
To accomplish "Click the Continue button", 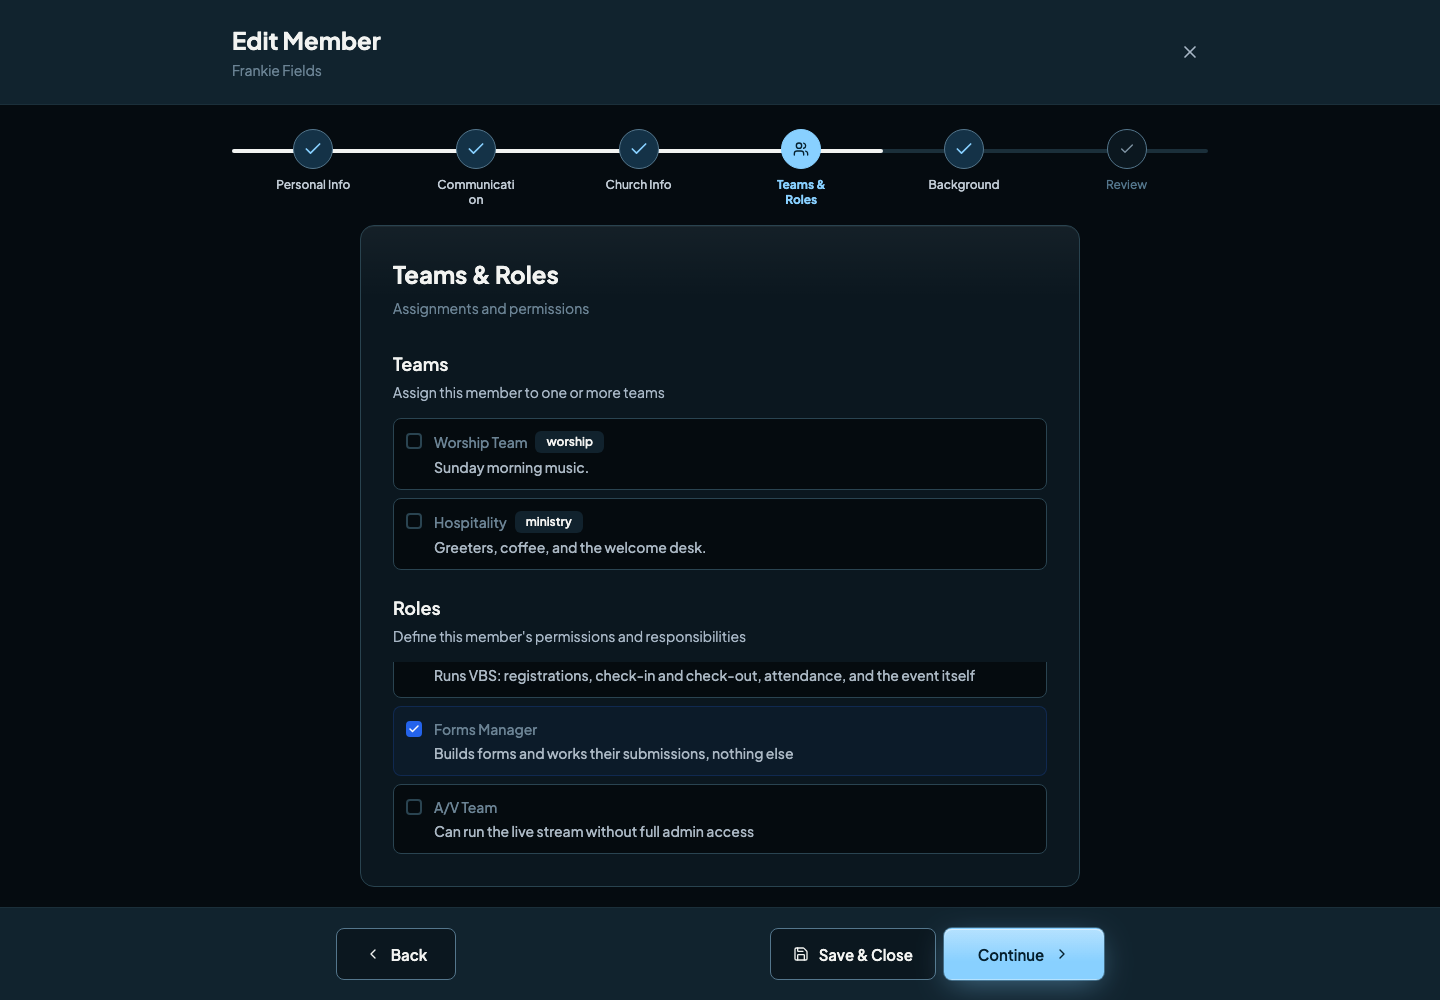I will (x=1024, y=954).
